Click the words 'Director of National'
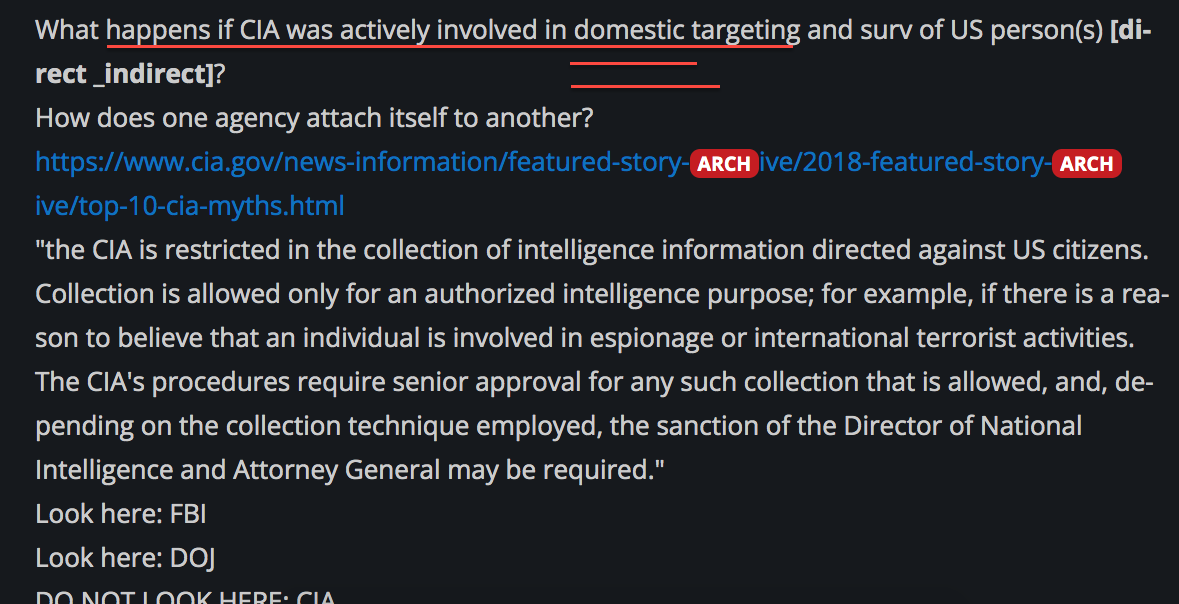 [962, 426]
